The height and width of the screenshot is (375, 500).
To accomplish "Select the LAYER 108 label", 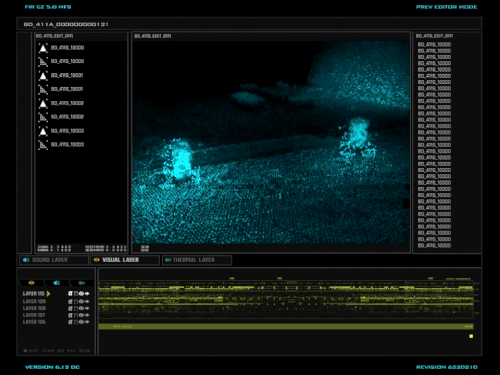I will [34, 308].
